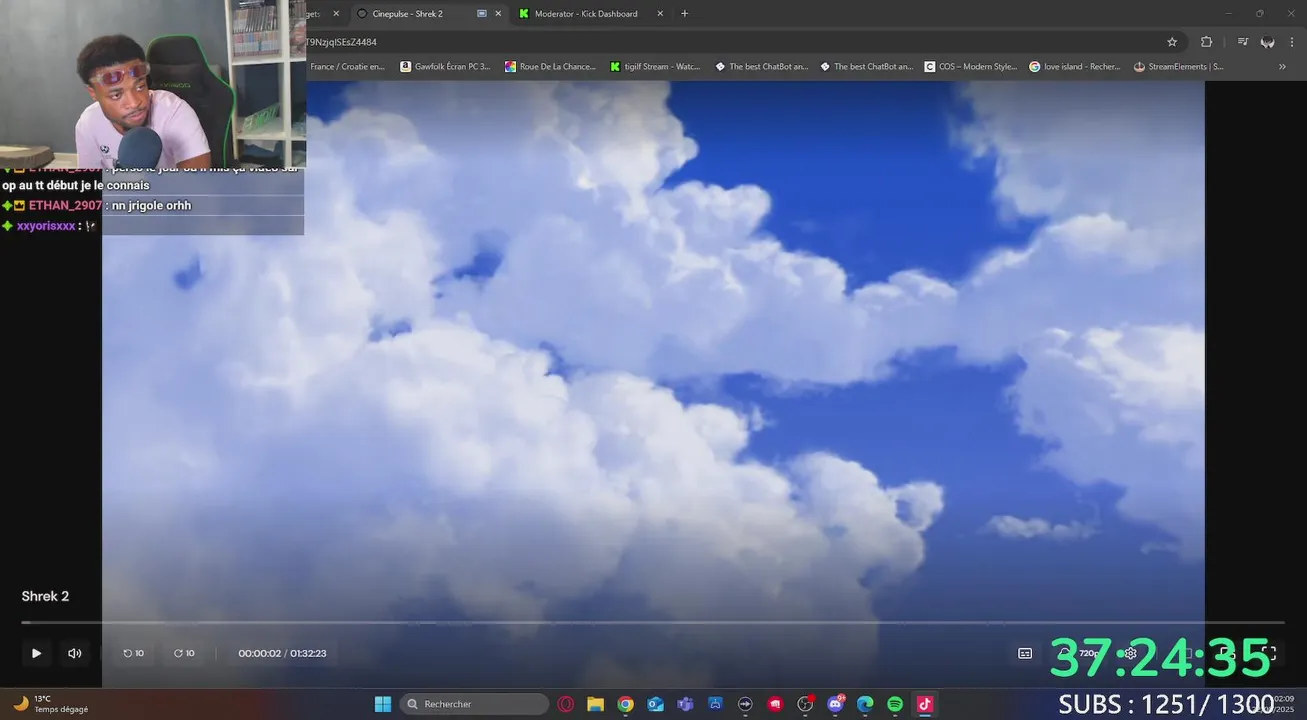Screen dimensions: 1307x720
Task: Switch to Moderator - Kick Dashboard tab
Action: click(x=585, y=14)
